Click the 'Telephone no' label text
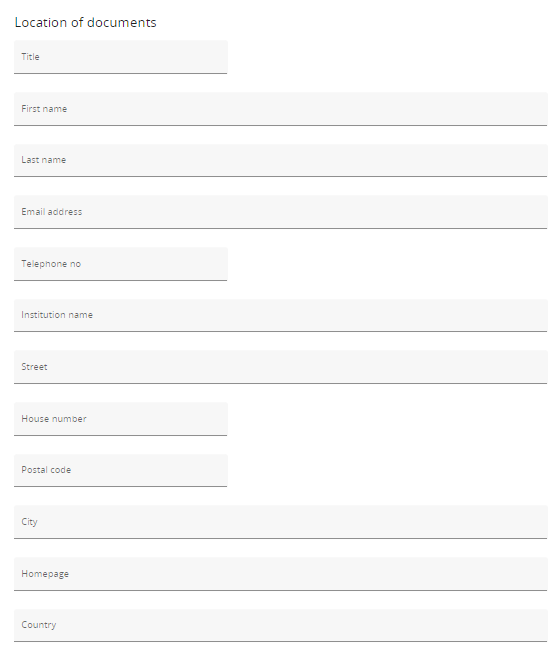This screenshot has width=557, height=658. pyautogui.click(x=51, y=264)
